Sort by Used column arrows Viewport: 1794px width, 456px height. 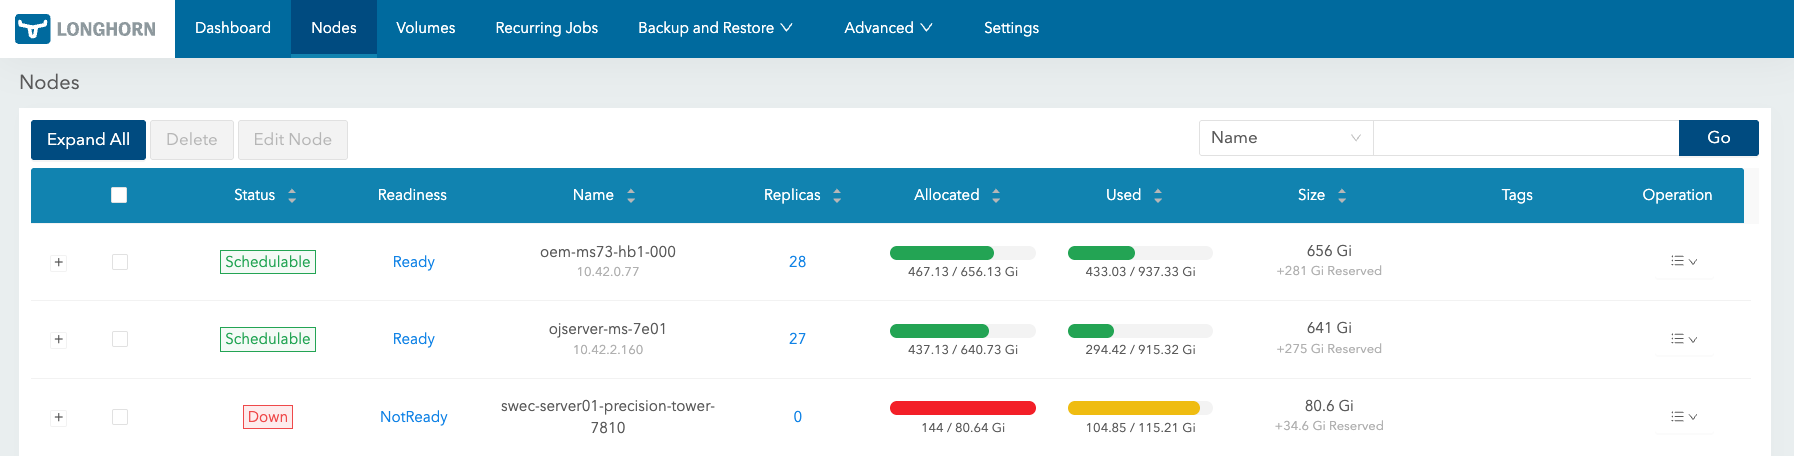[x=1158, y=196]
